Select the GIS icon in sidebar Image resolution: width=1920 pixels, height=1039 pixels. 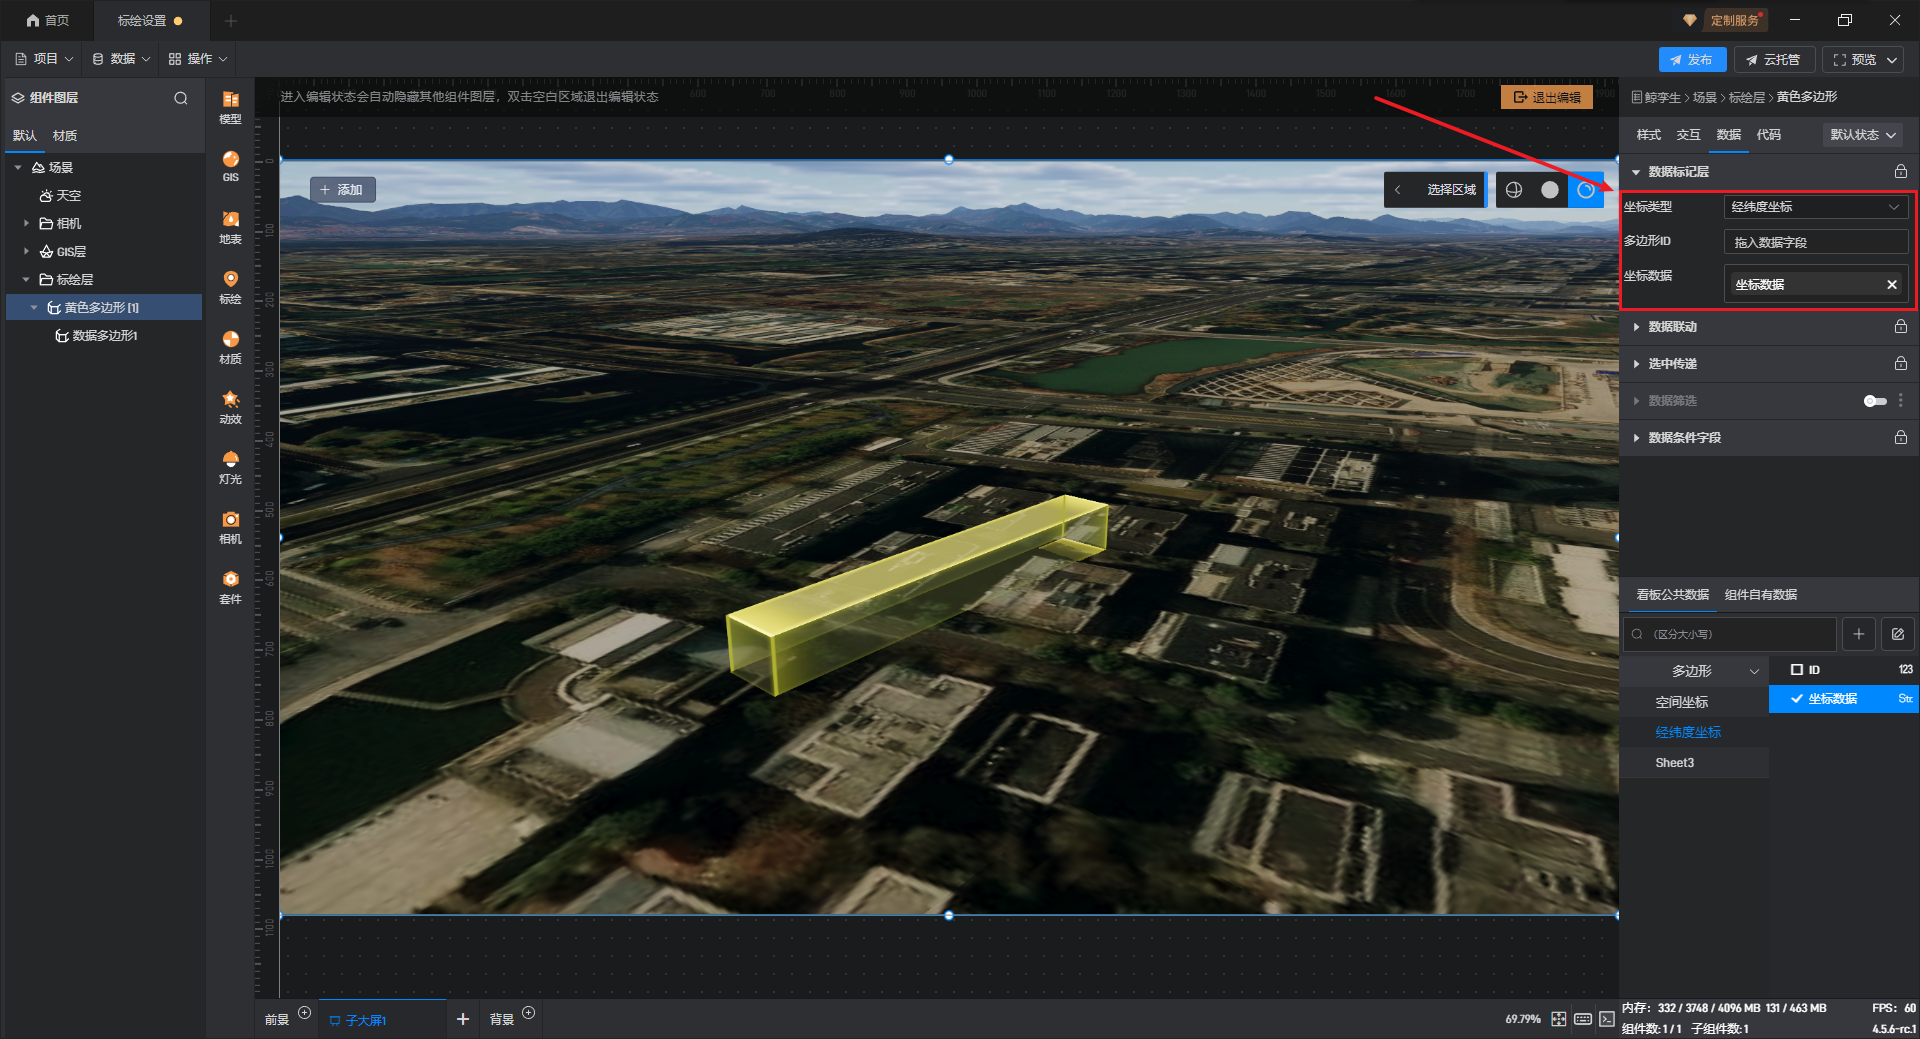click(x=230, y=165)
